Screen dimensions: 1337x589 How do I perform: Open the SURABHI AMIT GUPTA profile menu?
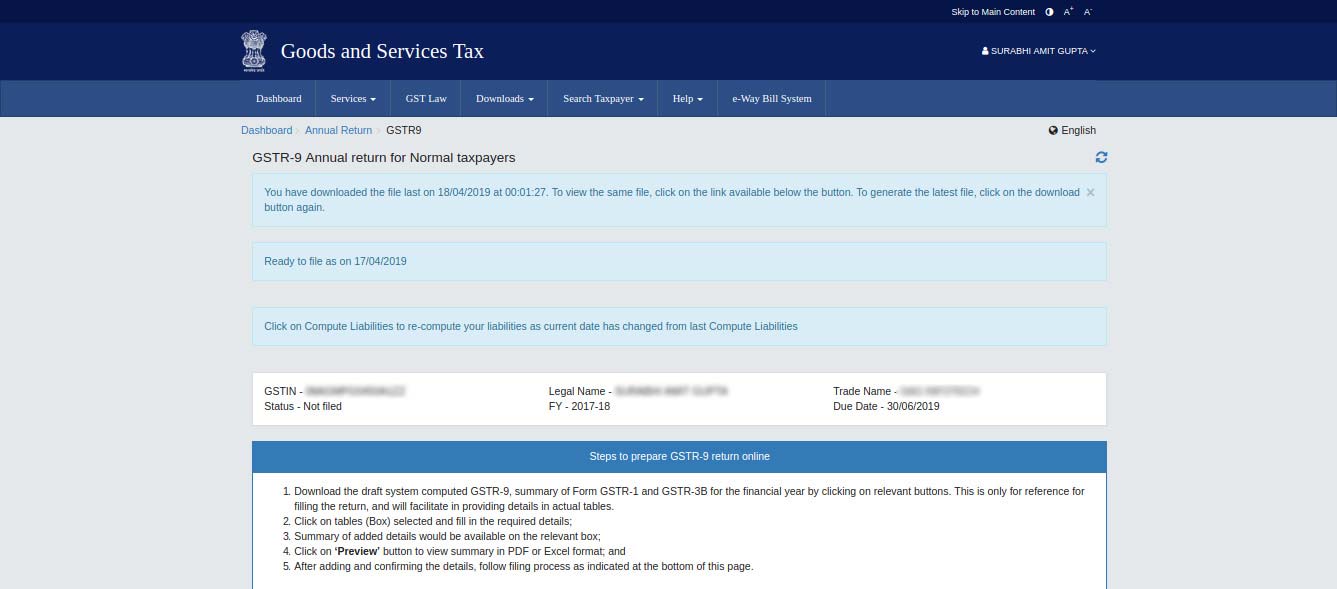(1038, 51)
